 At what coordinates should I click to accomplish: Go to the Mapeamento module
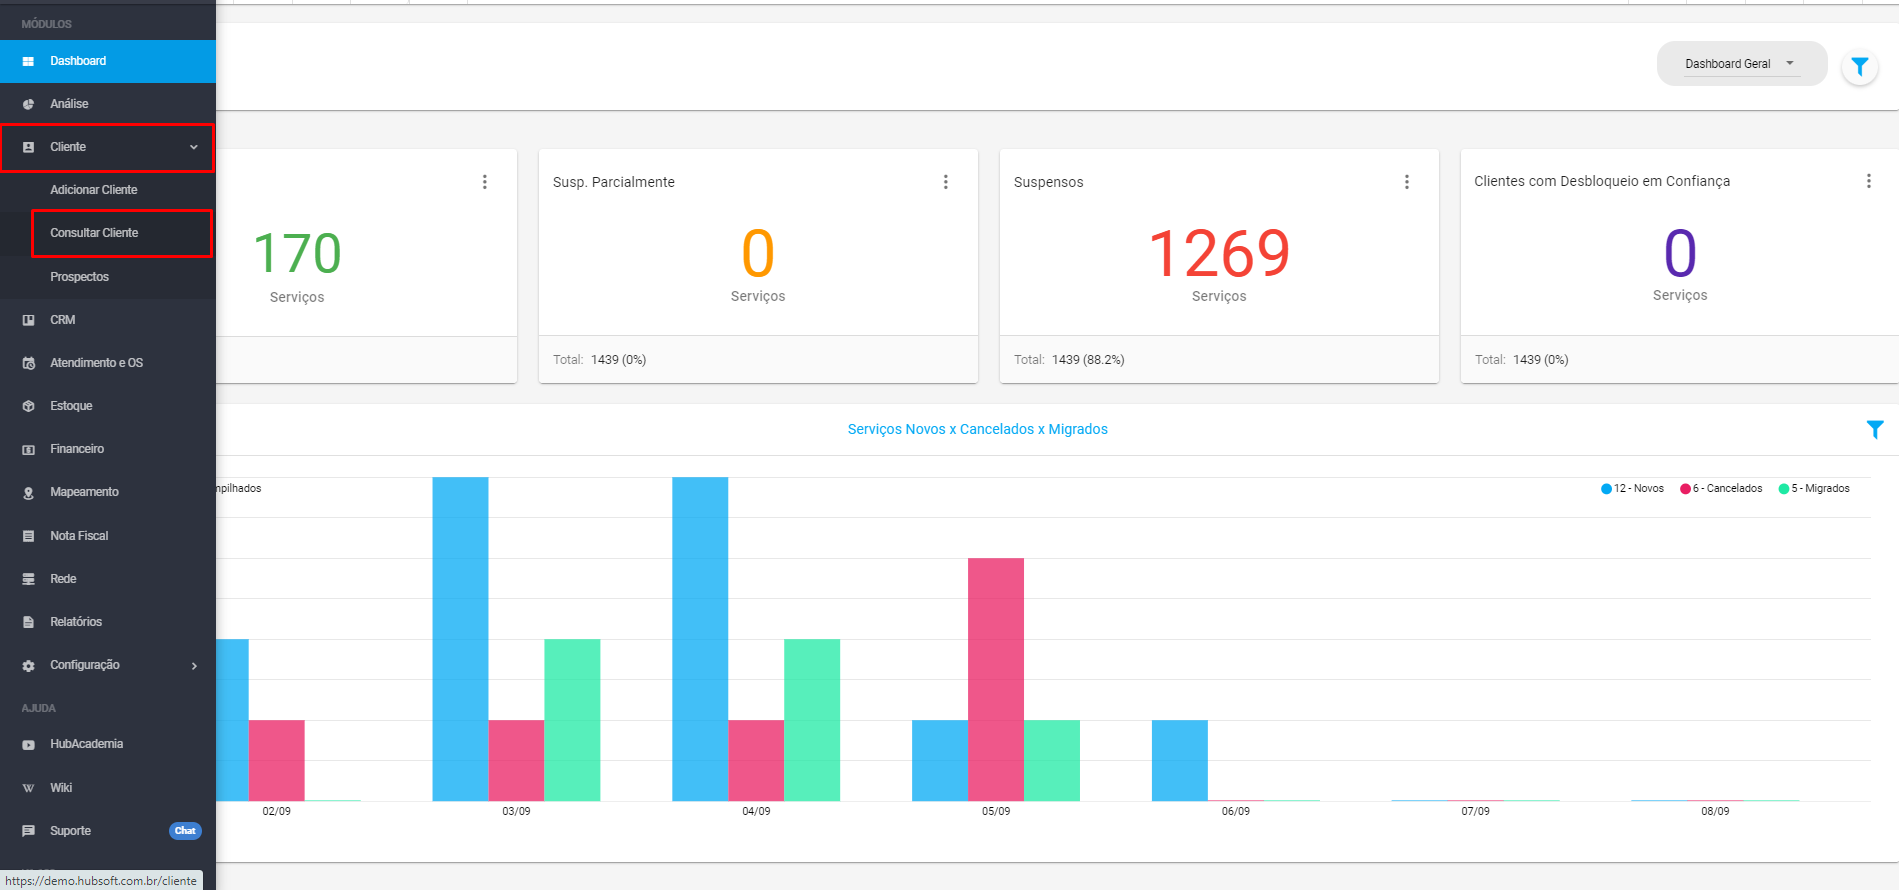coord(84,492)
